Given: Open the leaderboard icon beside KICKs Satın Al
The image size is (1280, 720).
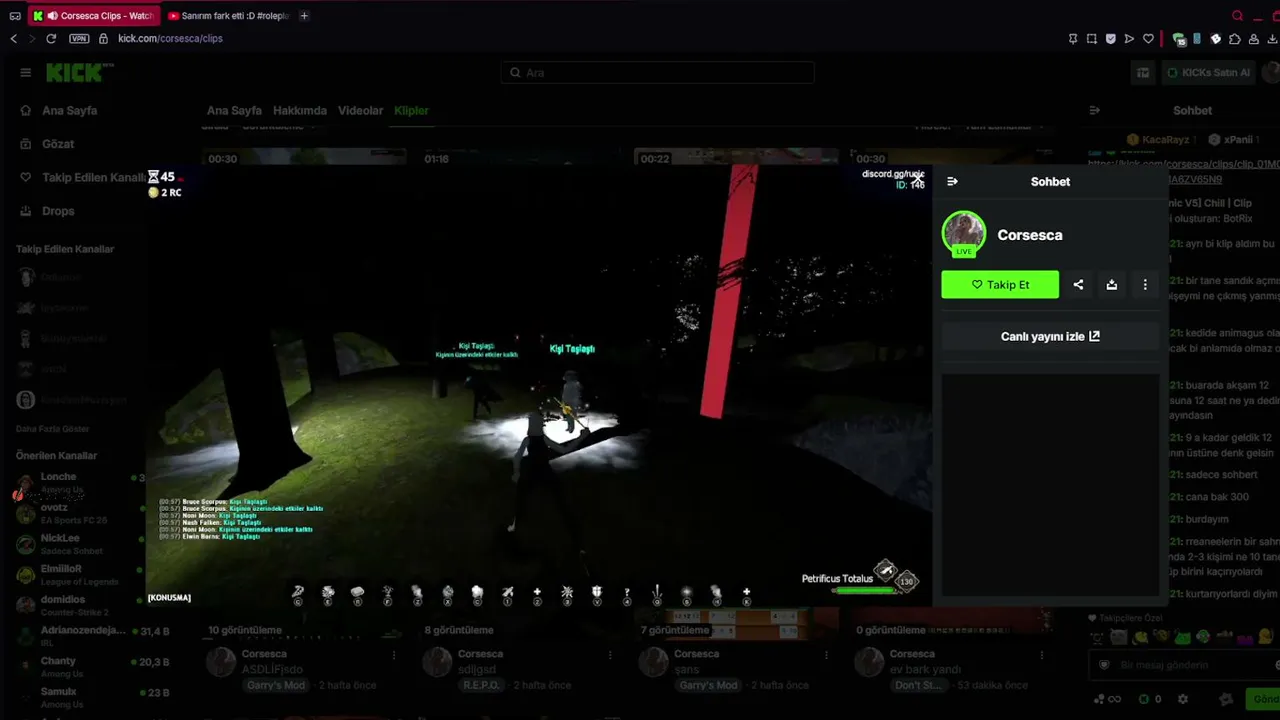Looking at the screenshot, I should (1143, 73).
